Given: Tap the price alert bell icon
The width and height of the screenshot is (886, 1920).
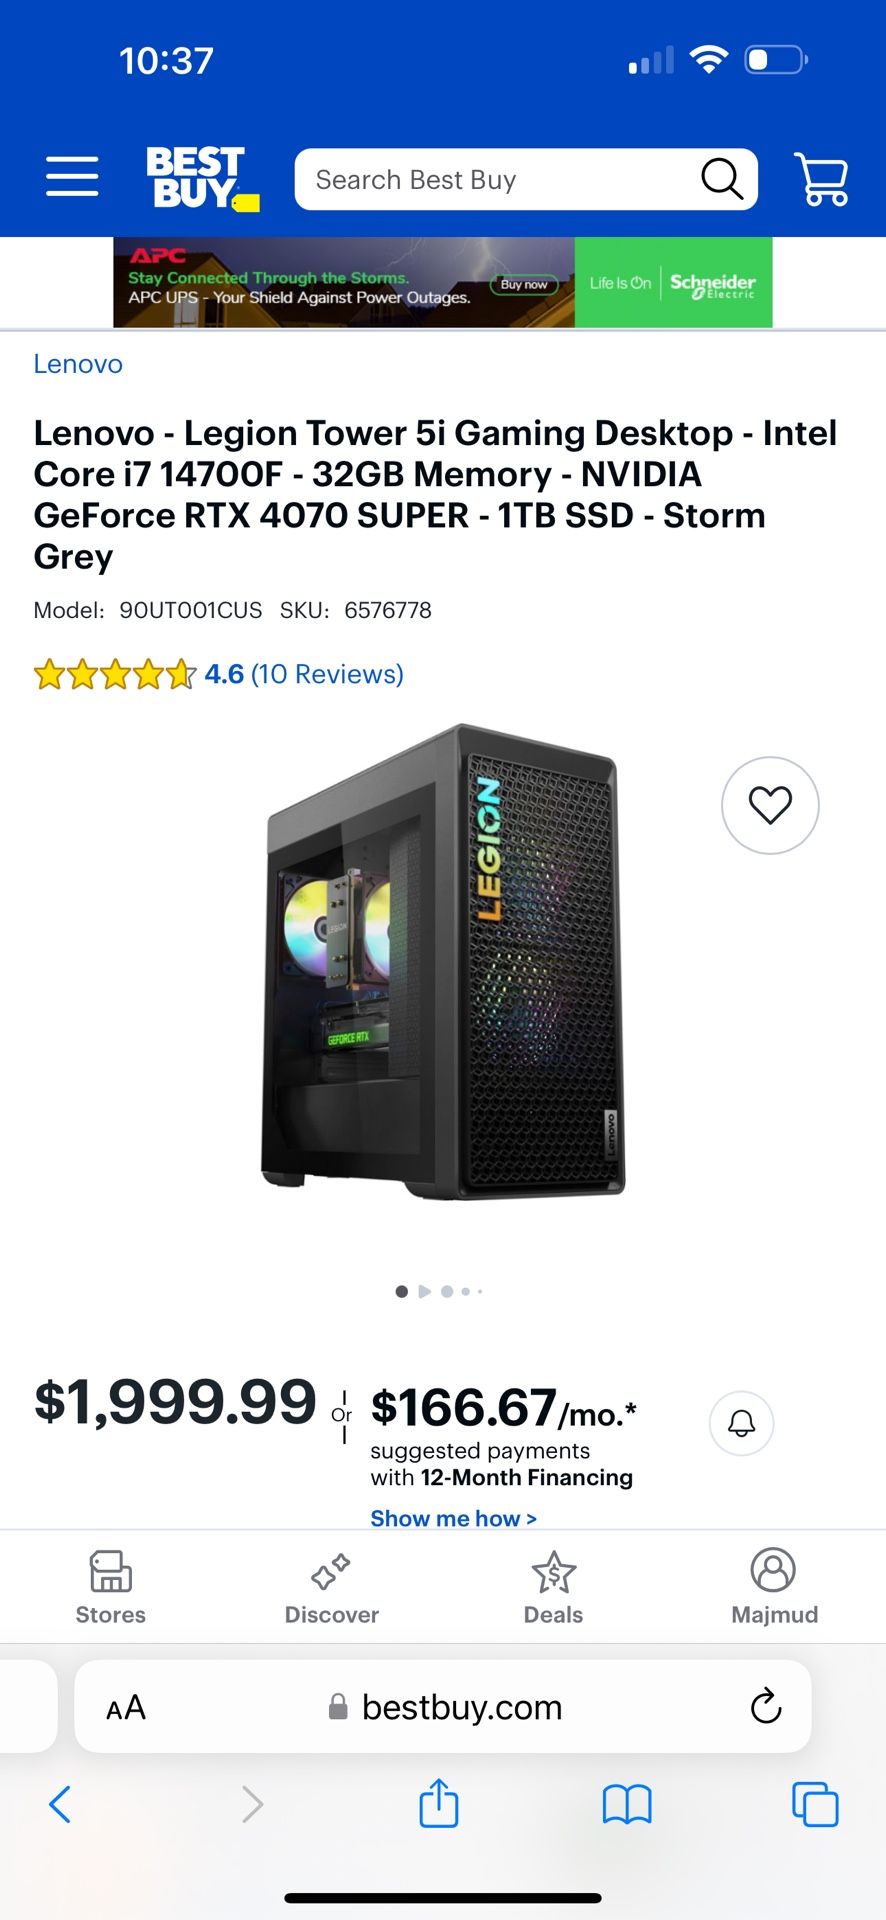Looking at the screenshot, I should tap(740, 1423).
